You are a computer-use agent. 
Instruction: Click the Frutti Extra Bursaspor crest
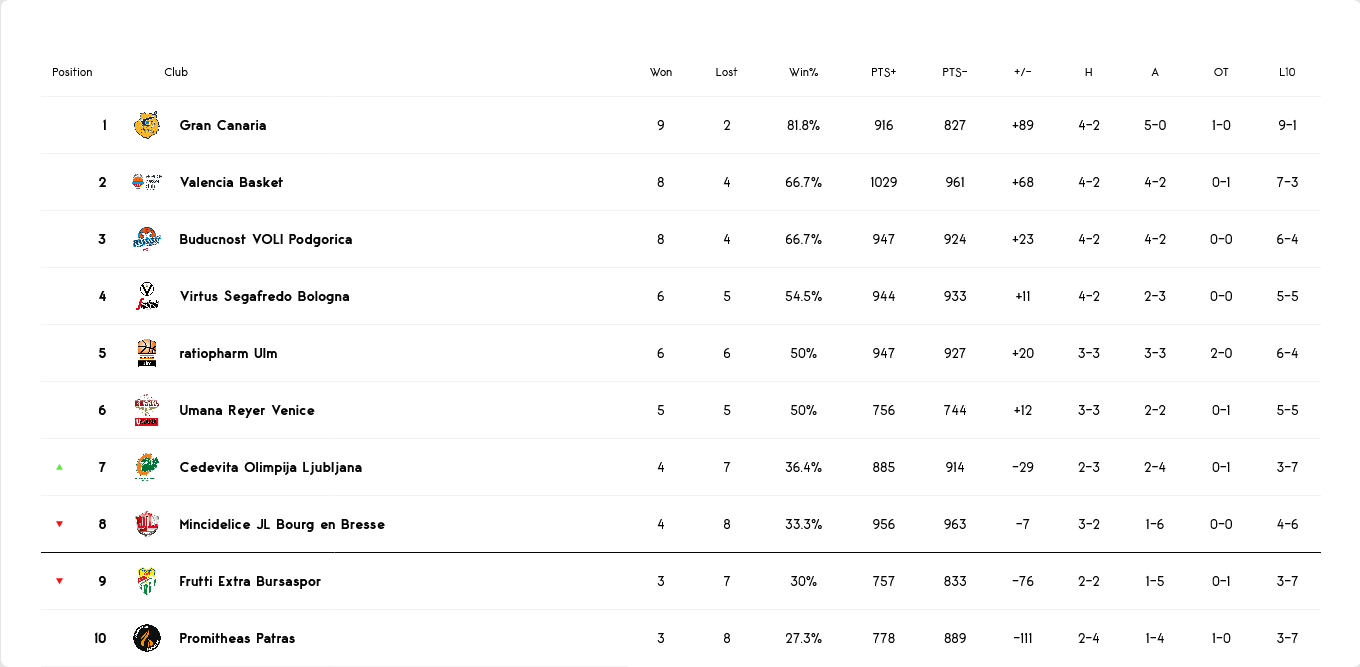147,581
